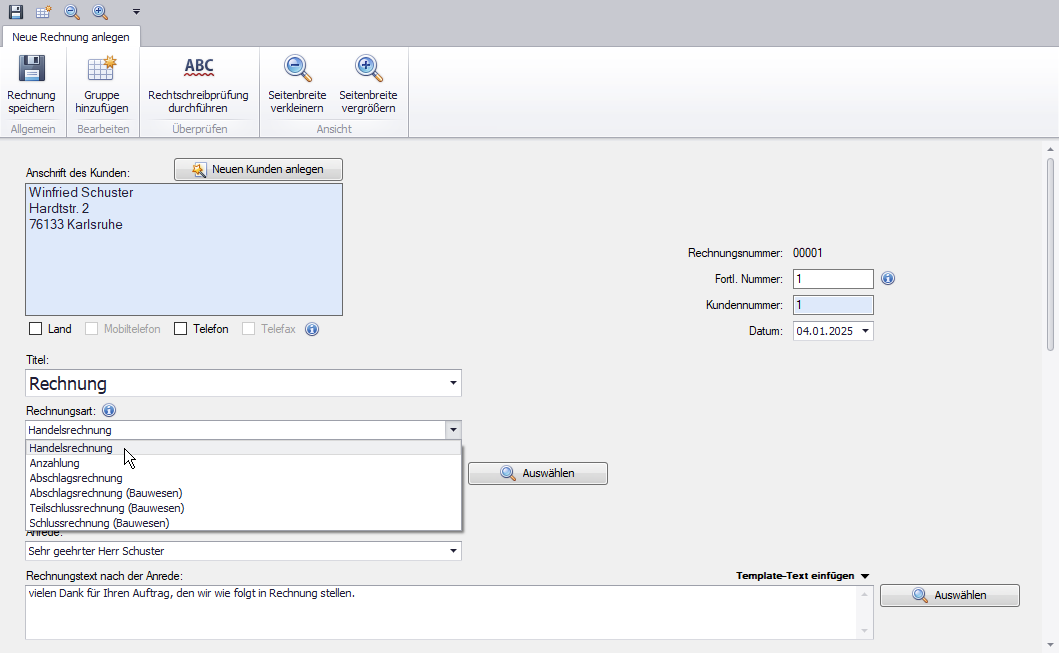This screenshot has width=1059, height=653.
Task: Click the Fortl. Nummer input field
Action: (833, 279)
